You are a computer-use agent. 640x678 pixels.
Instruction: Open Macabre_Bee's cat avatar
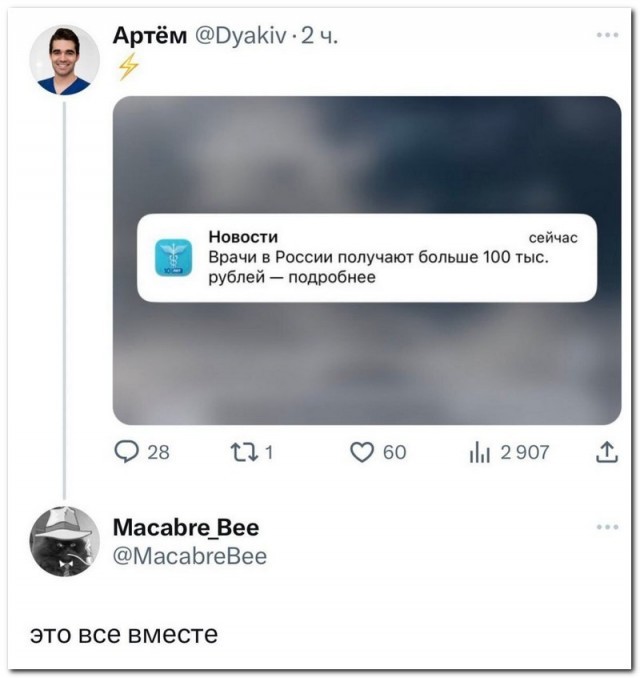pyautogui.click(x=64, y=541)
